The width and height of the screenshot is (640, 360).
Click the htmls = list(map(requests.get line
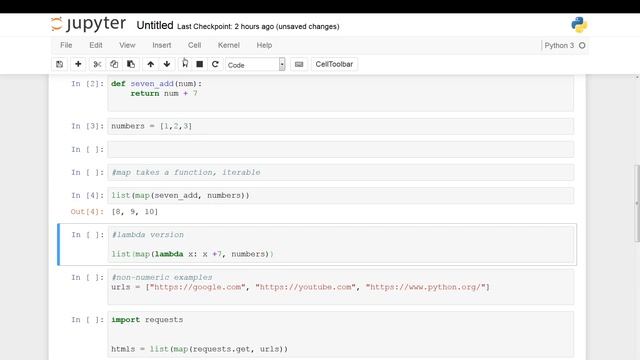(200, 349)
